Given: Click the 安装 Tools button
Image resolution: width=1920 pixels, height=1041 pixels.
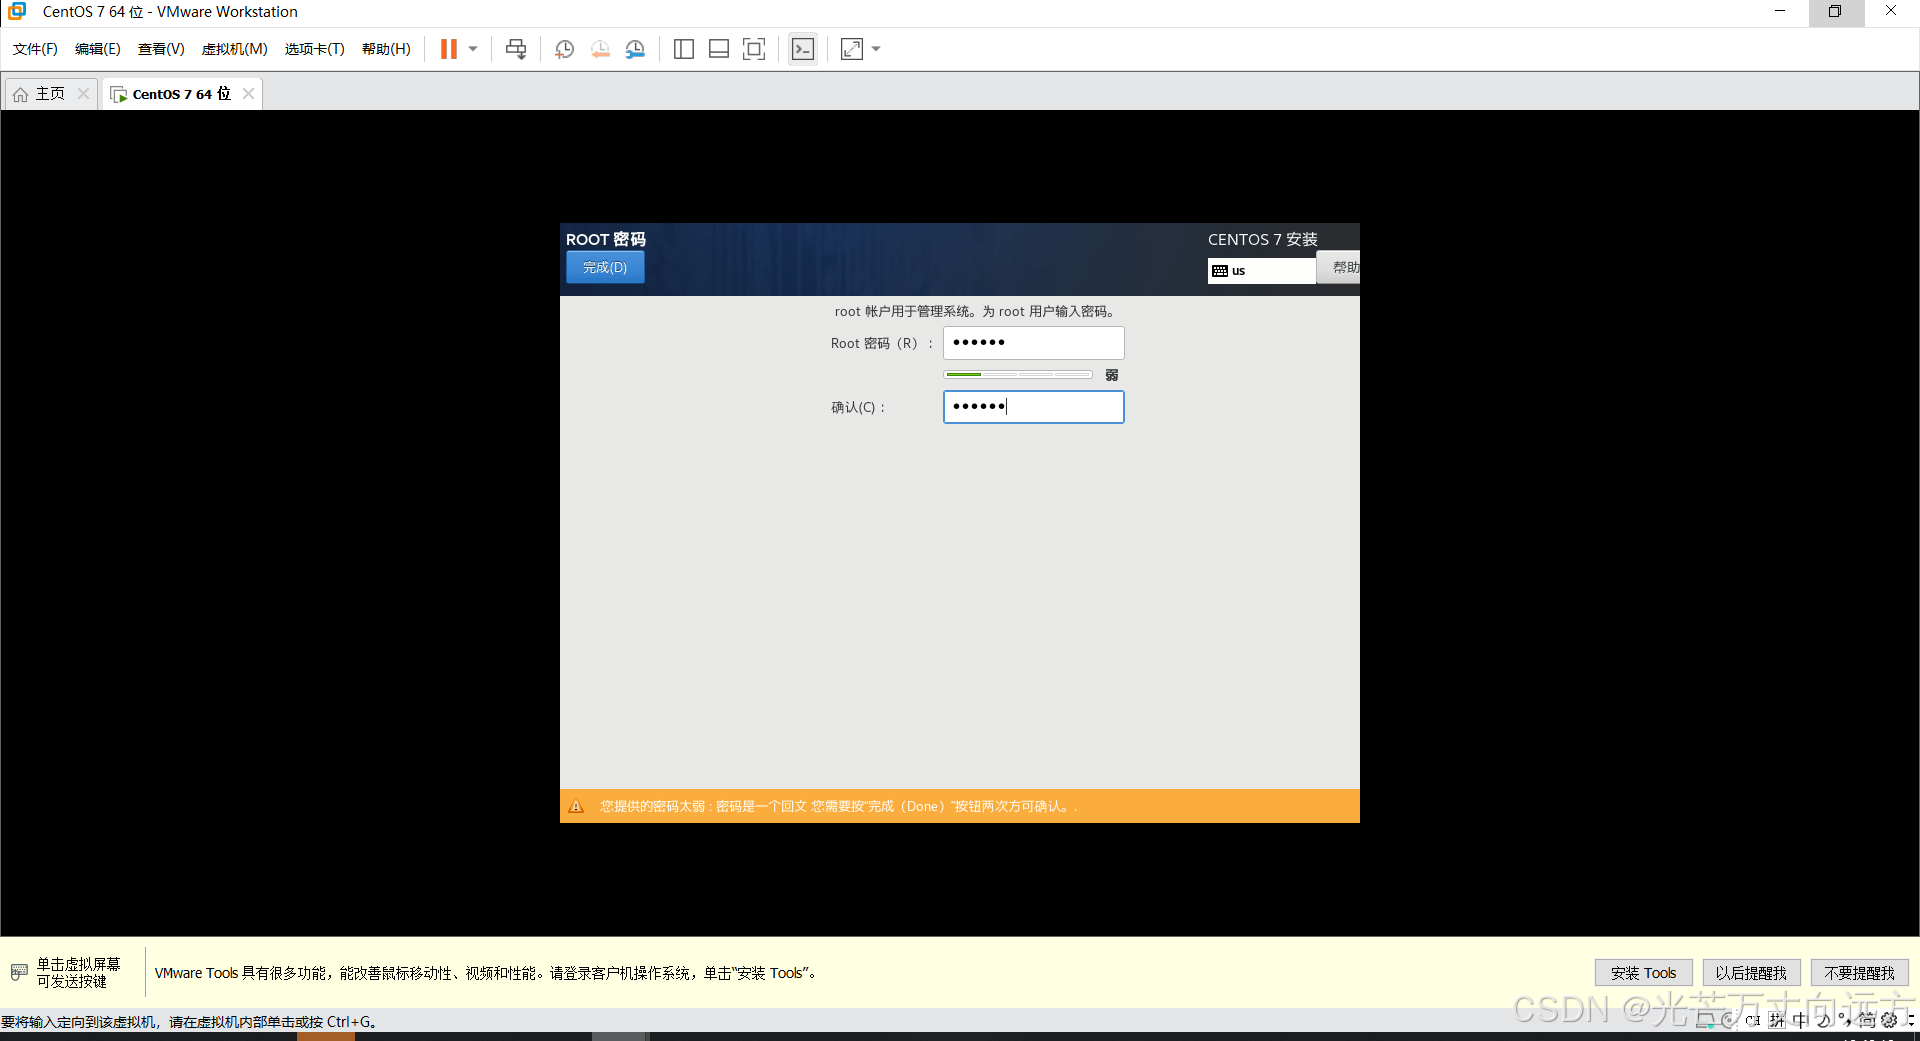Looking at the screenshot, I should tap(1643, 973).
